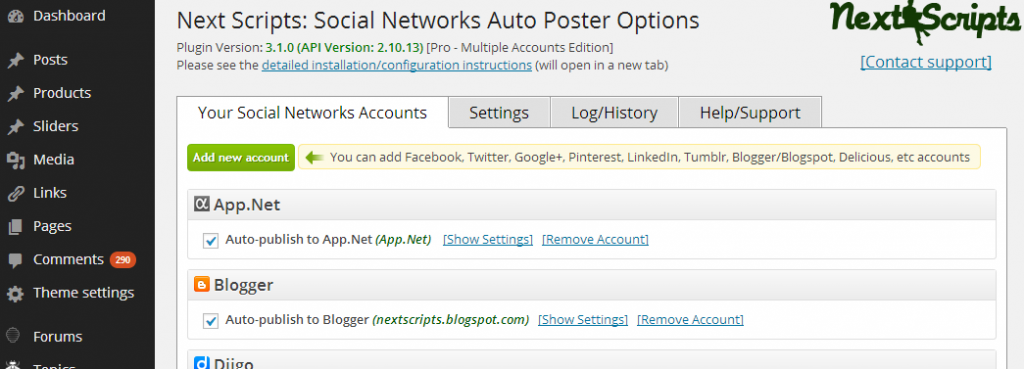
Task: Click the nextscripts.blogspot.com account name
Action: [451, 320]
